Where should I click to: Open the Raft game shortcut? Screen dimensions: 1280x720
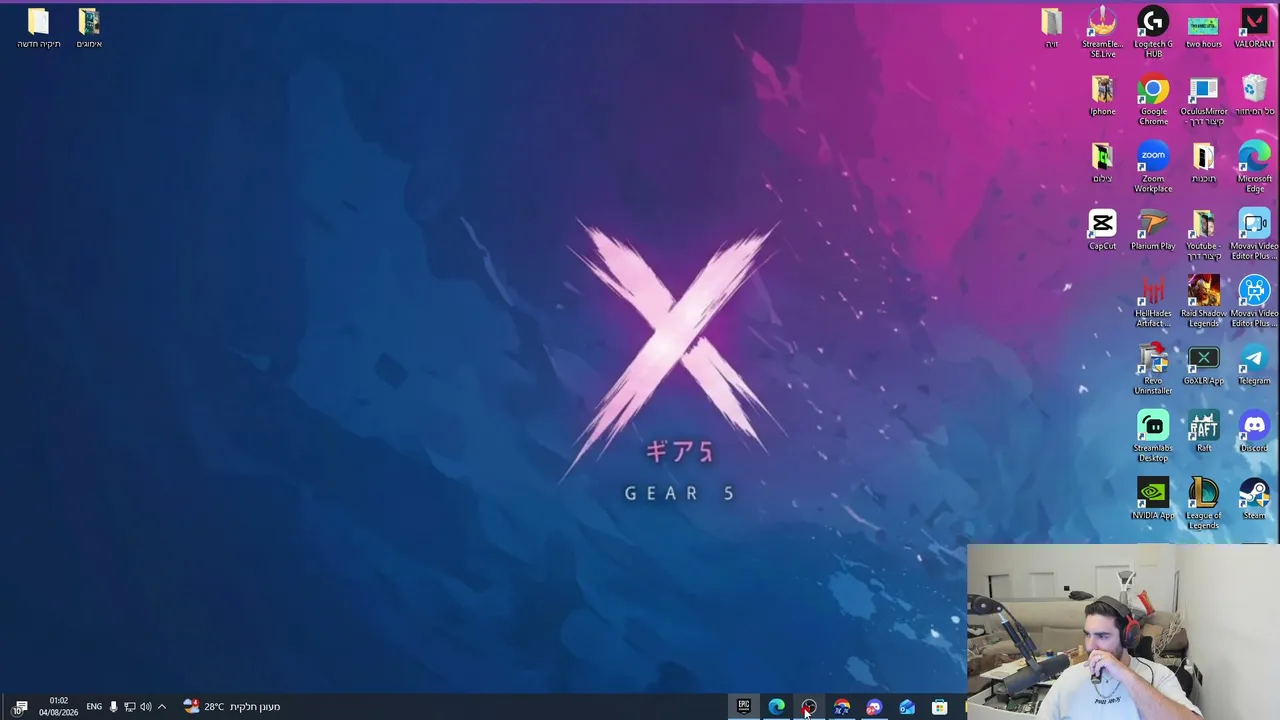(1203, 432)
